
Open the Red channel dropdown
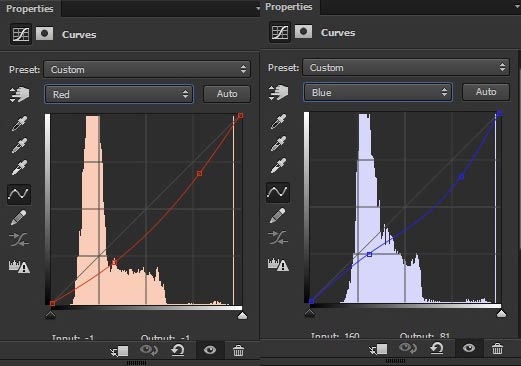pos(119,94)
